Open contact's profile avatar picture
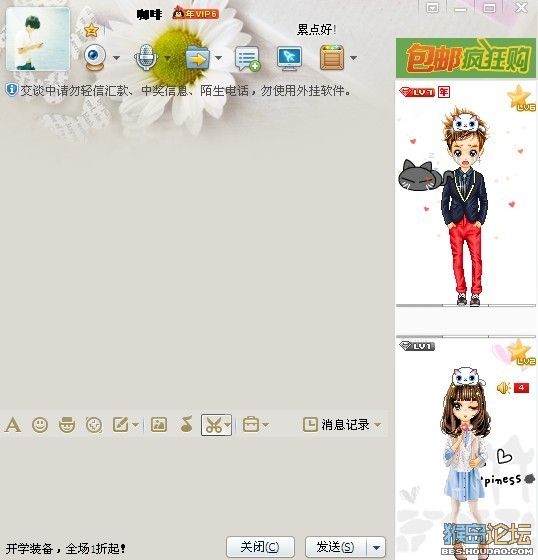The width and height of the screenshot is (538, 560). (x=38, y=39)
